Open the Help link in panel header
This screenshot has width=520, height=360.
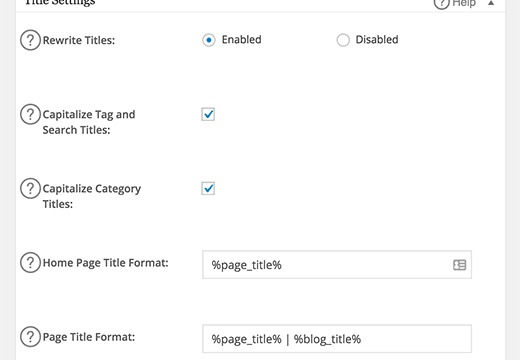point(455,3)
